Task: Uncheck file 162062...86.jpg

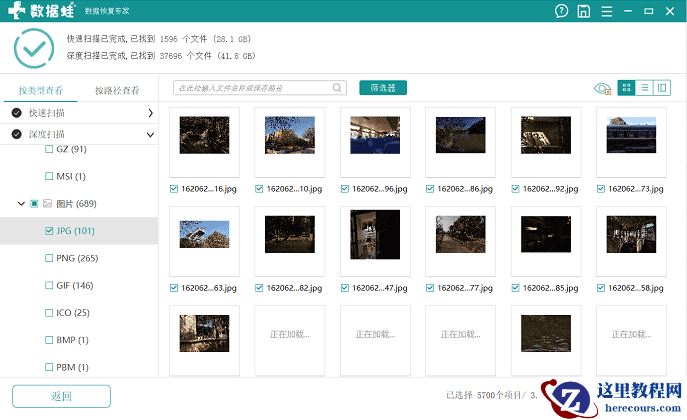Action: point(430,189)
